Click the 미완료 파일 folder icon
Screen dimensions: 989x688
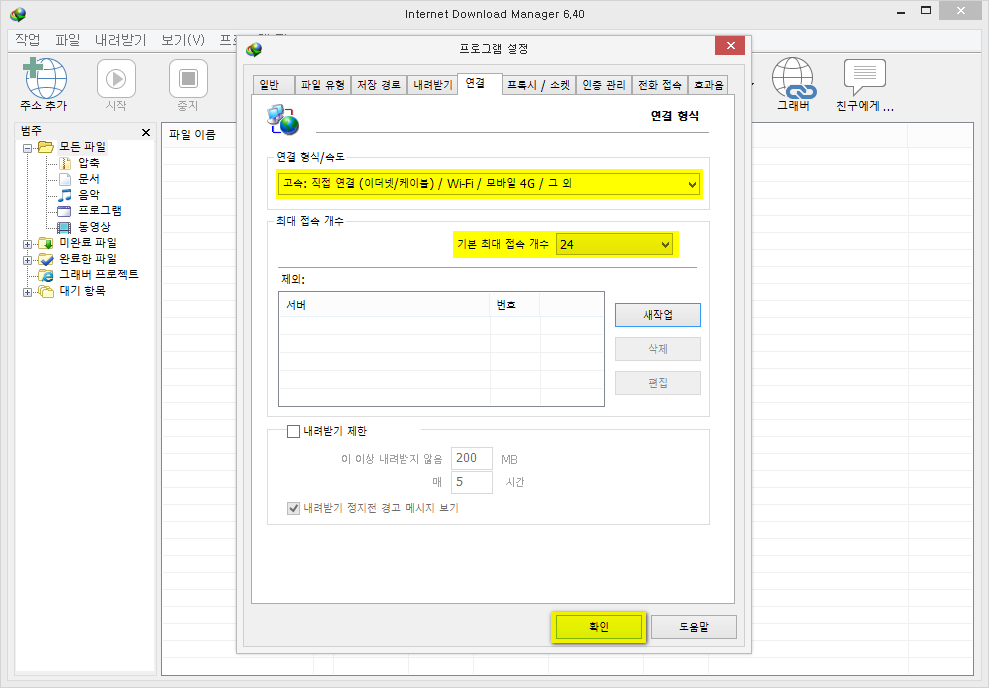tap(45, 243)
